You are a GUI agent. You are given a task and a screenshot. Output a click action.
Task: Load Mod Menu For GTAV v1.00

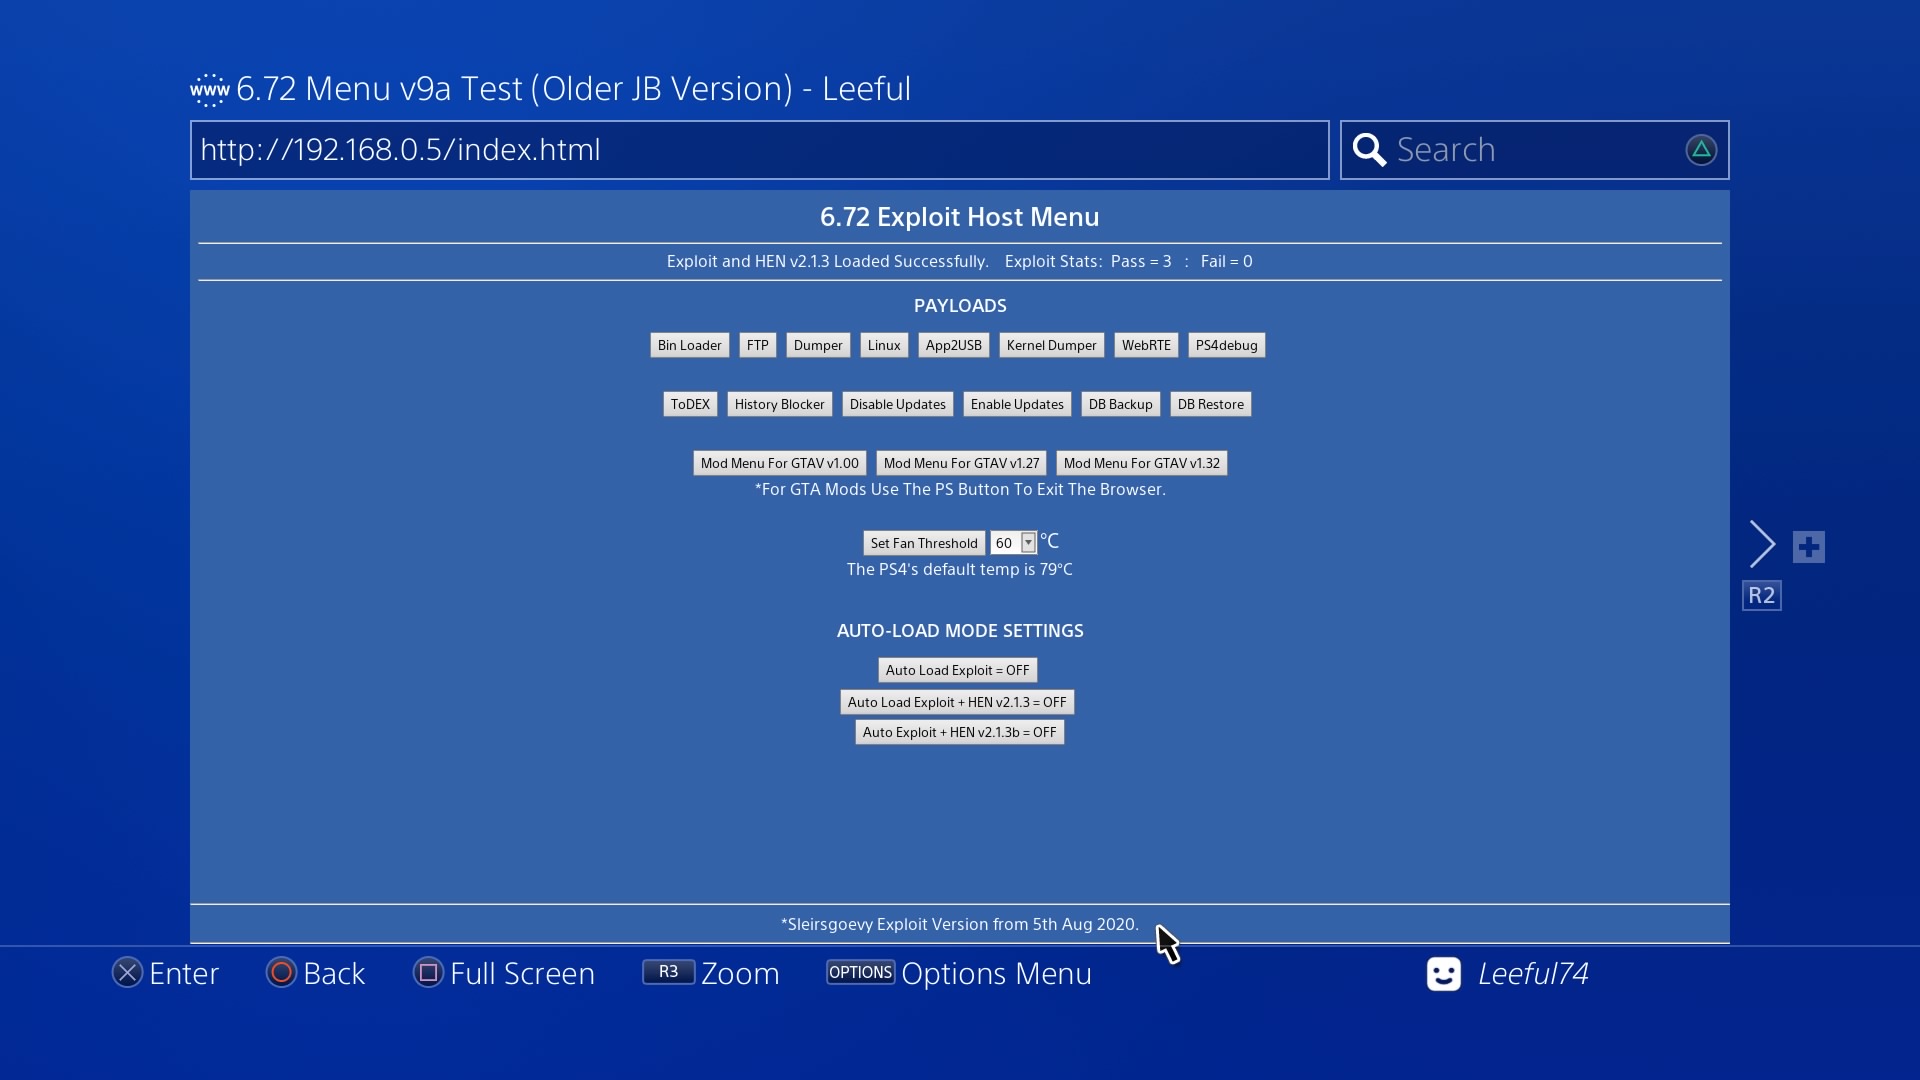click(780, 463)
